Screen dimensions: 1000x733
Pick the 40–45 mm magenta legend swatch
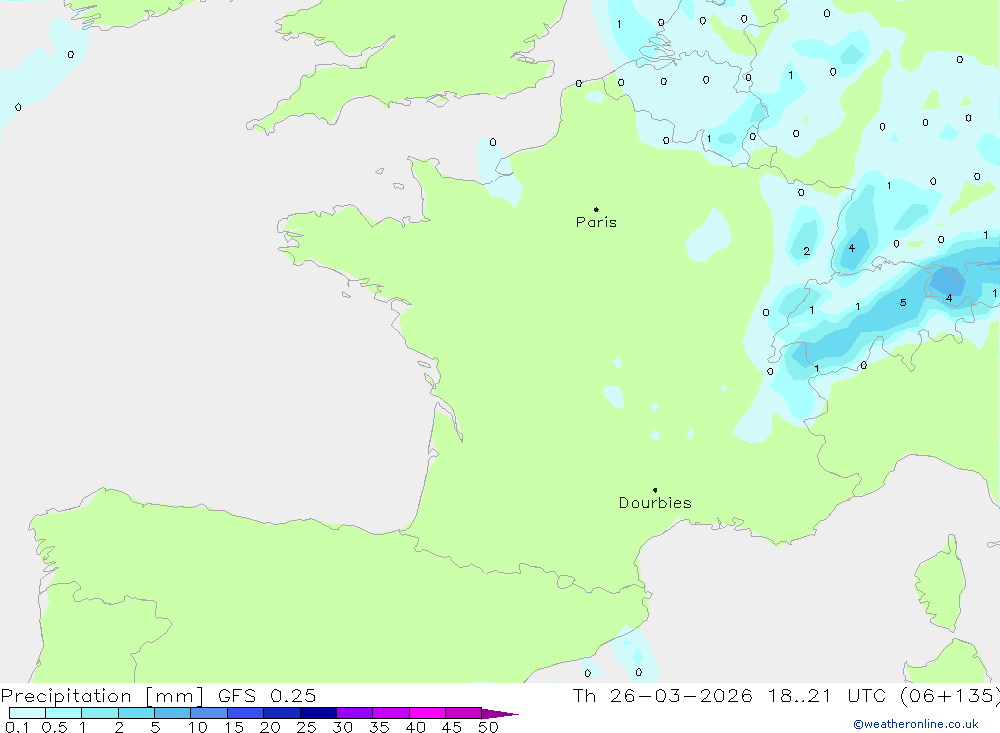click(427, 713)
